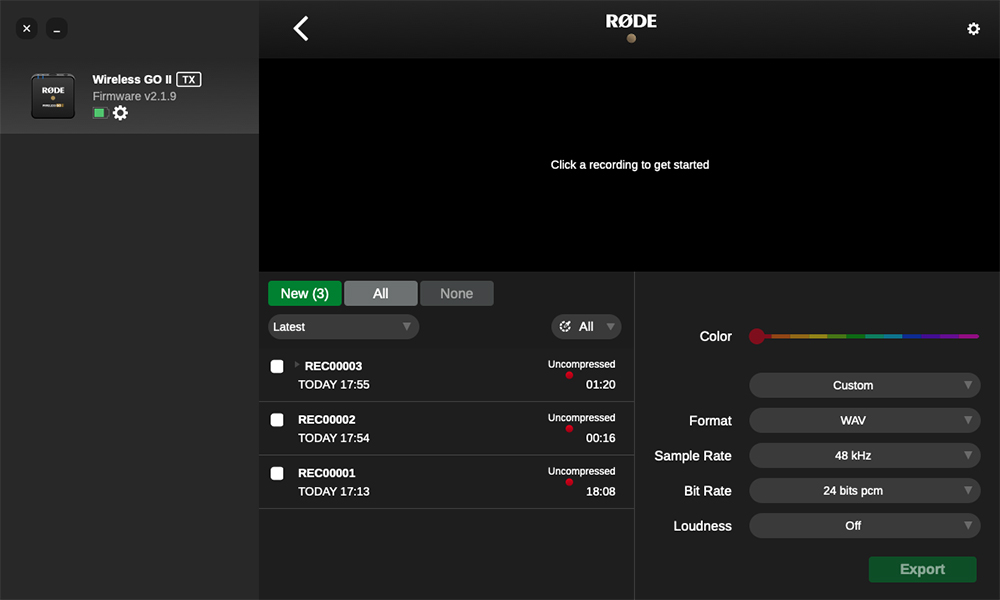Click the purple end of Color slider
The height and width of the screenshot is (600, 1000).
pos(968,336)
